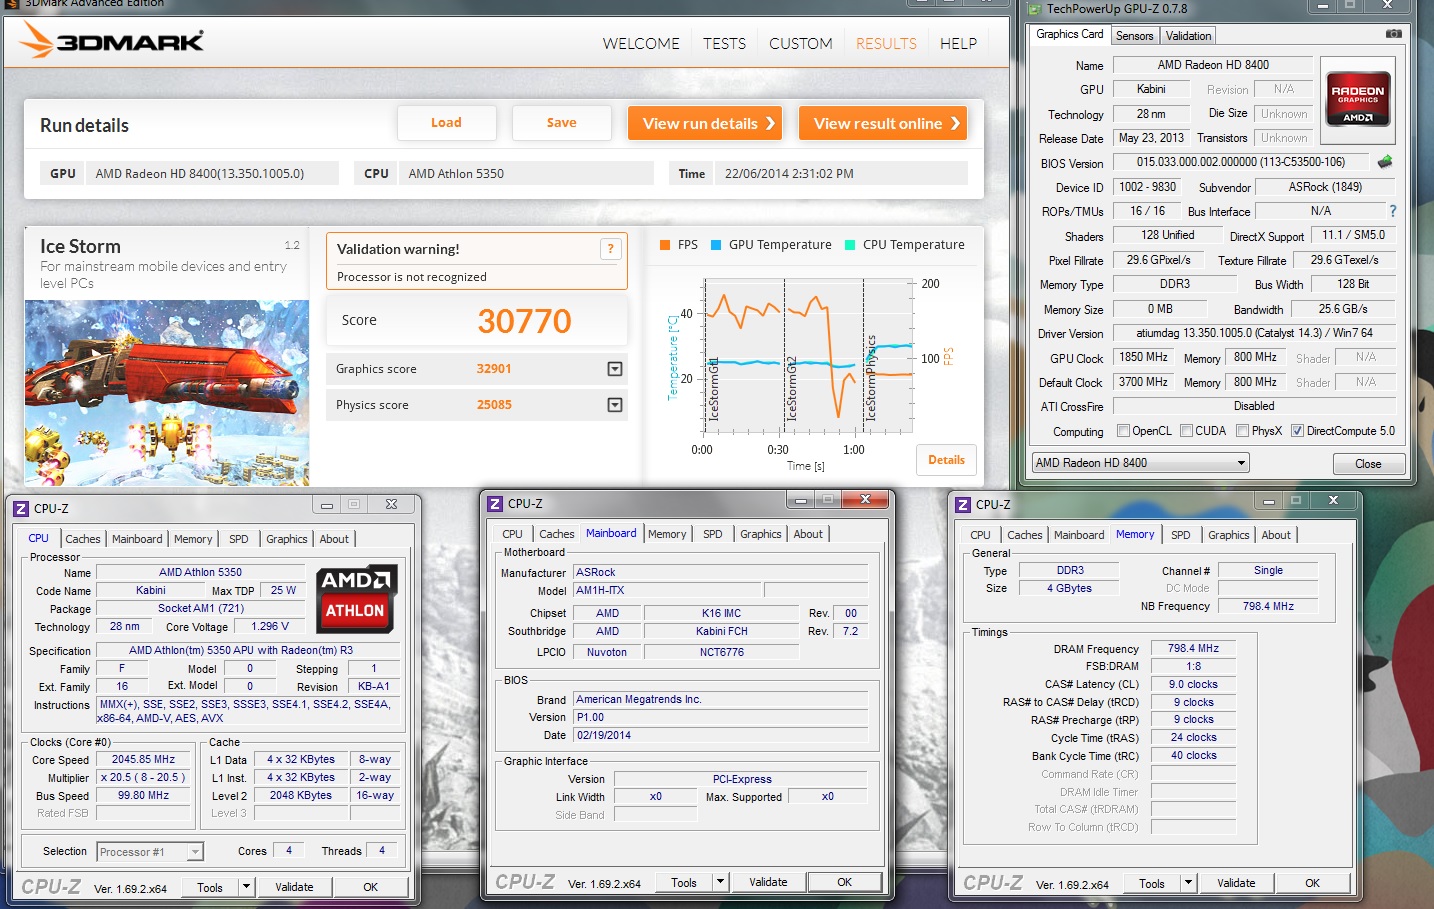The width and height of the screenshot is (1434, 909).
Task: Expand the Physics score details
Action: 615,405
